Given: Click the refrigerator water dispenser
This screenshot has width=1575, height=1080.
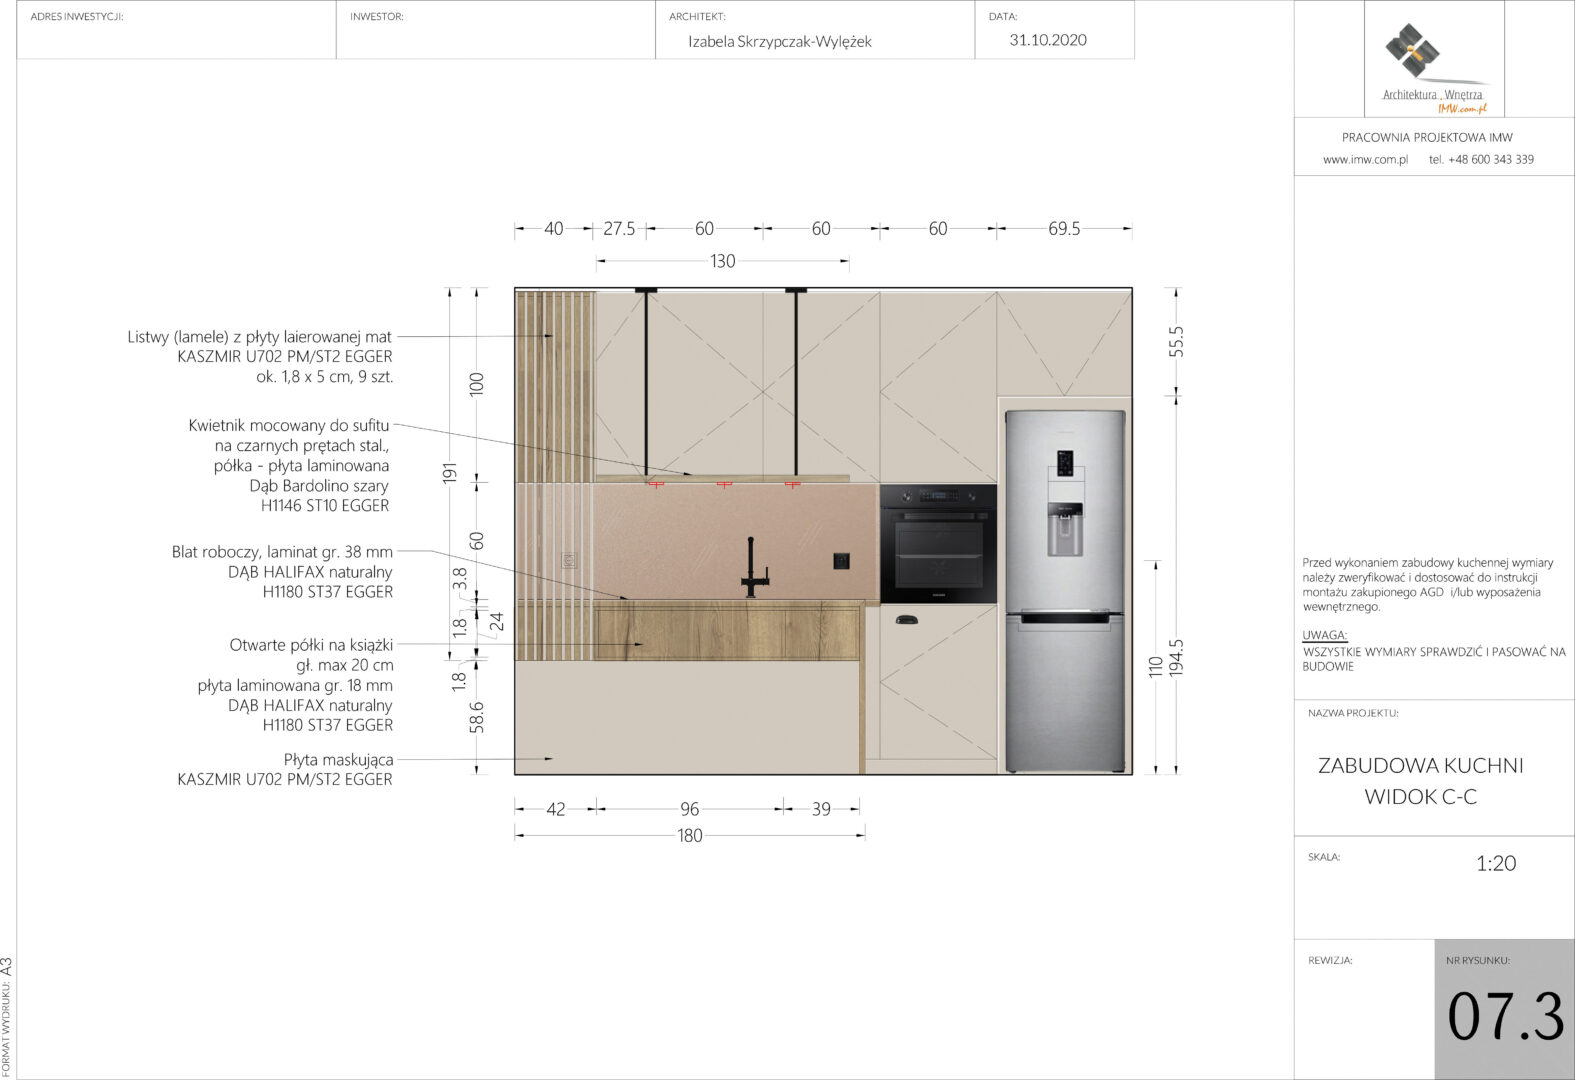Looking at the screenshot, I should pyautogui.click(x=1065, y=529).
